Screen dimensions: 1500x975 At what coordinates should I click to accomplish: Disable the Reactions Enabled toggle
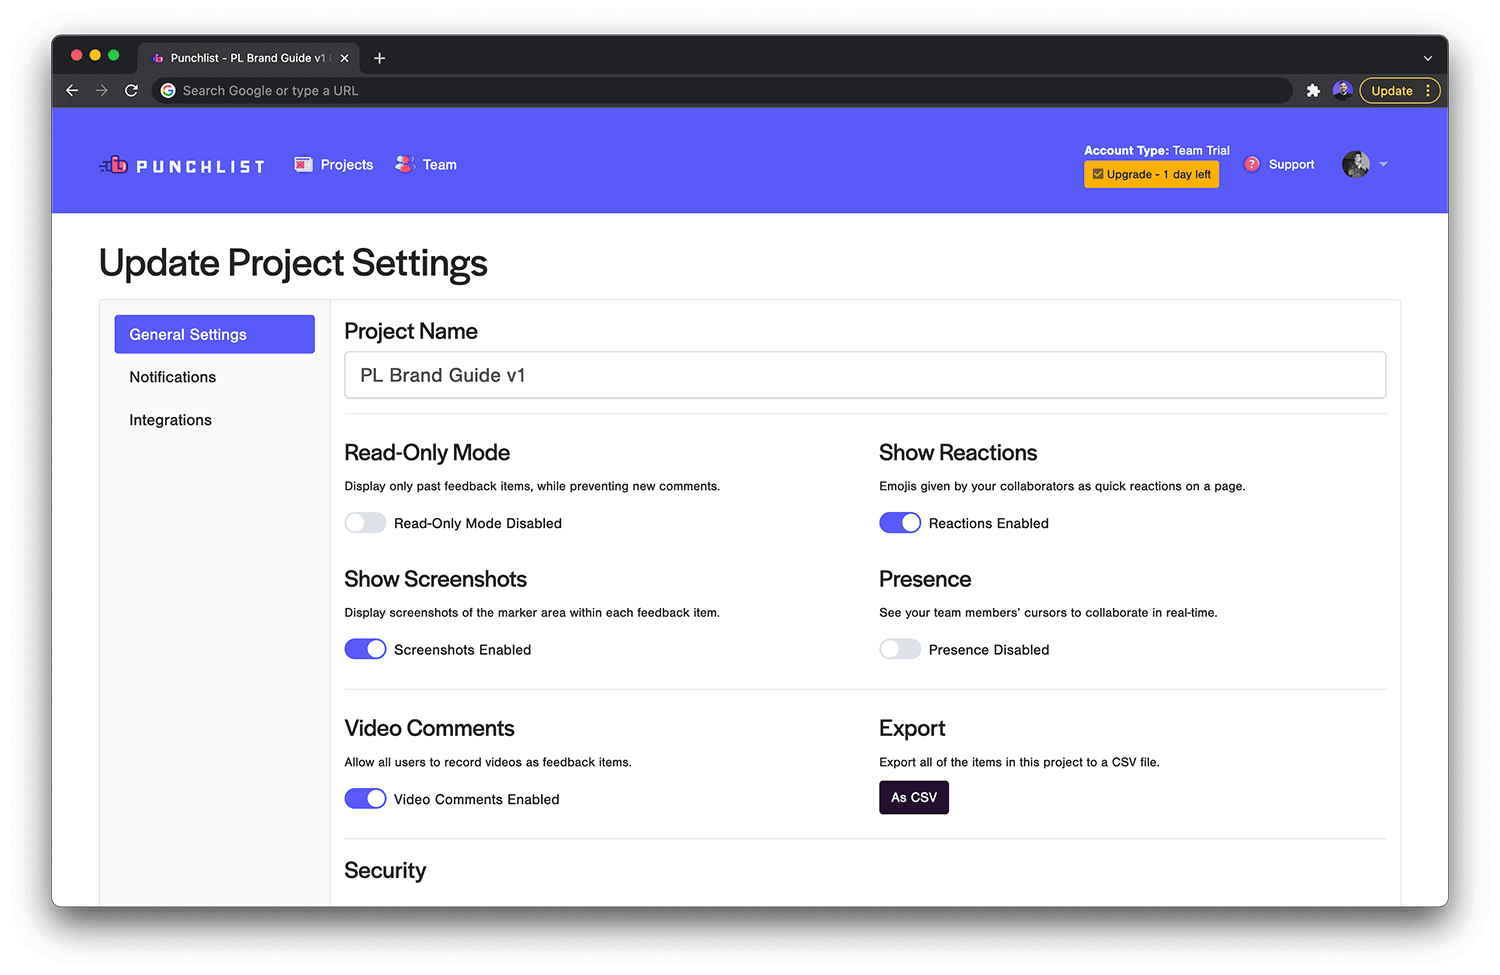(x=900, y=523)
